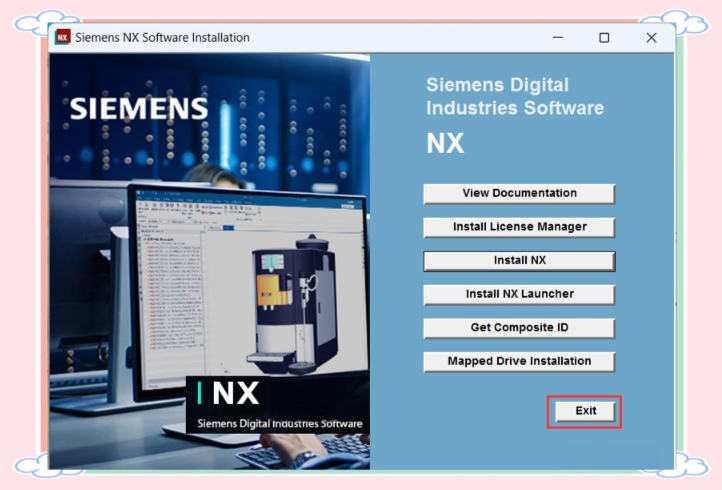Click the title bar text Siemens NX Software Installation
The width and height of the screenshot is (722, 490).
[162, 37]
